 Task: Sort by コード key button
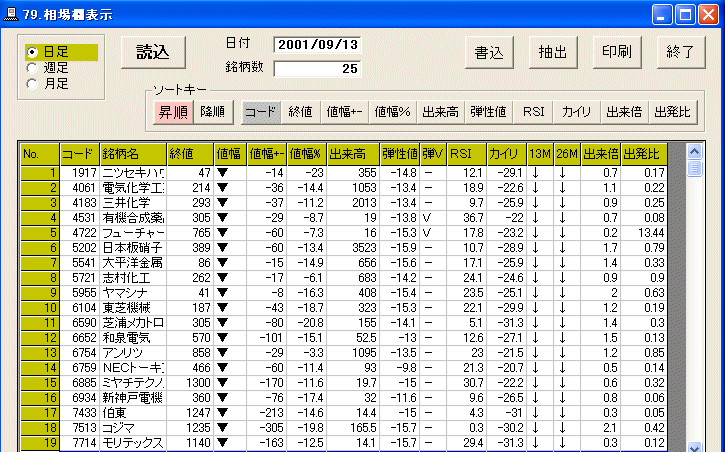(261, 112)
